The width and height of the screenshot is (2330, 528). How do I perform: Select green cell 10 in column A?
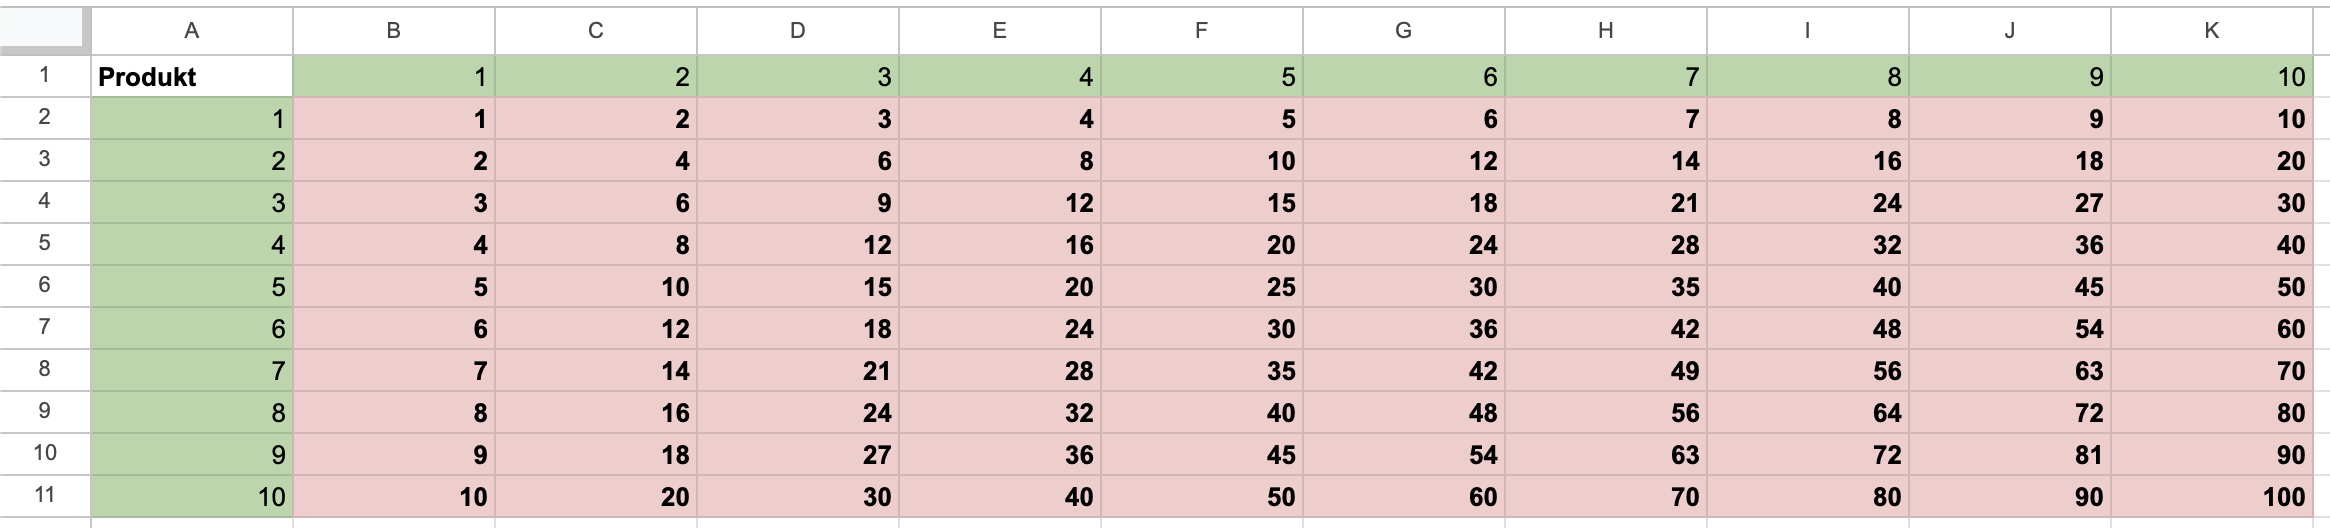(x=192, y=497)
